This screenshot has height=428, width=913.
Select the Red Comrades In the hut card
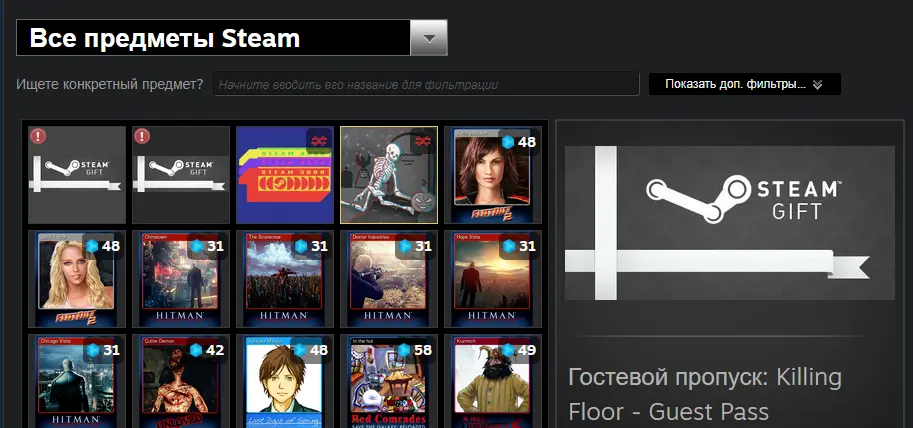pyautogui.click(x=389, y=381)
